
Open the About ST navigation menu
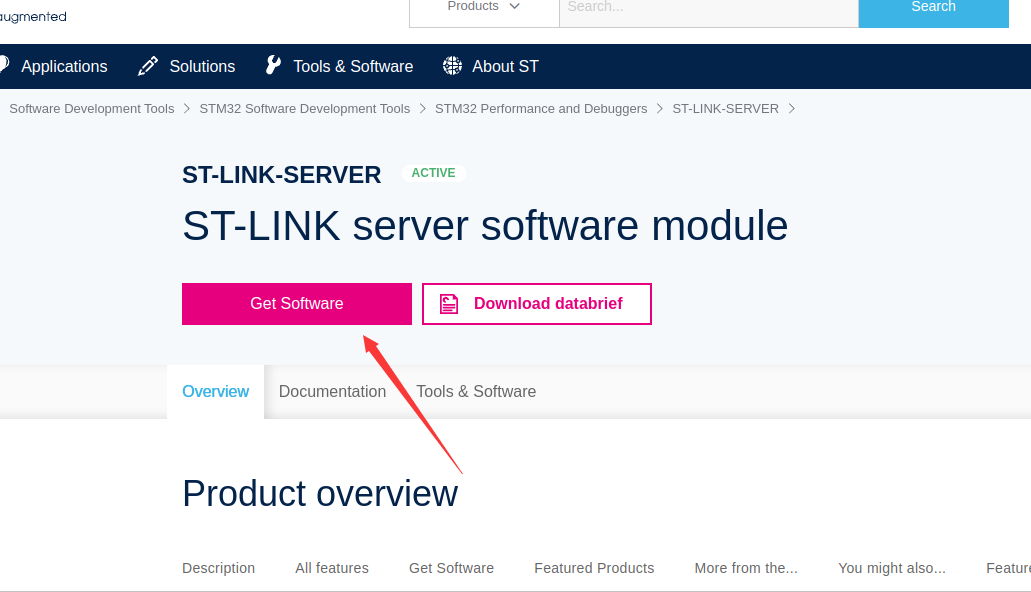pyautogui.click(x=505, y=66)
